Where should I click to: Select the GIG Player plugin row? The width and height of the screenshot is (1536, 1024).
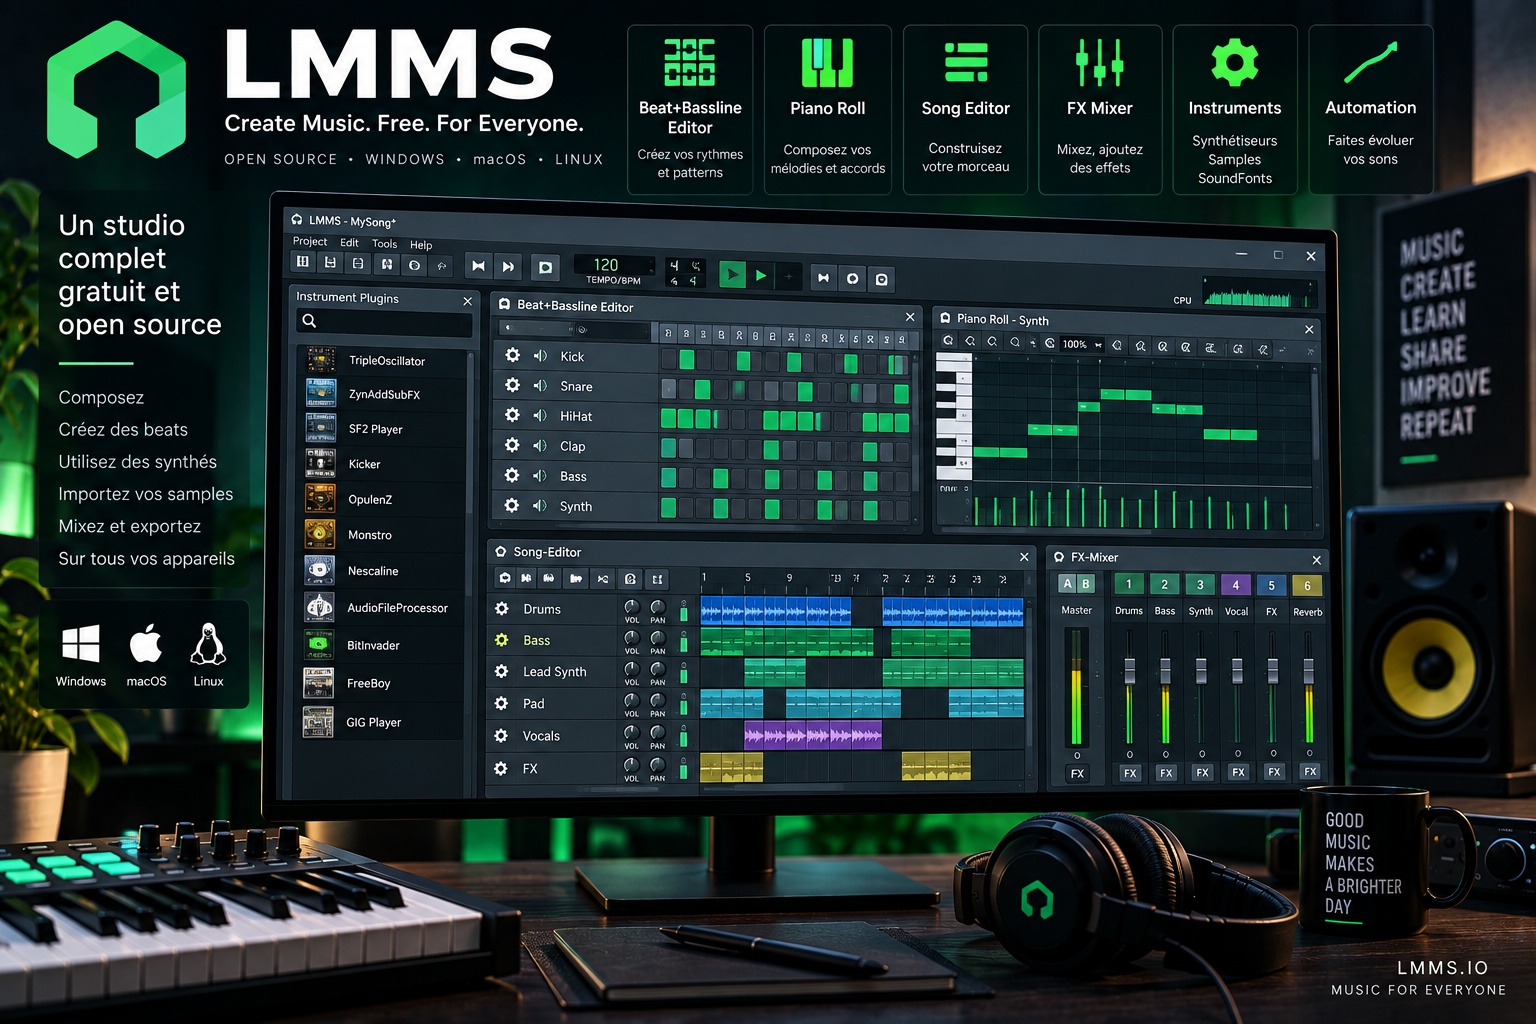pyautogui.click(x=384, y=722)
